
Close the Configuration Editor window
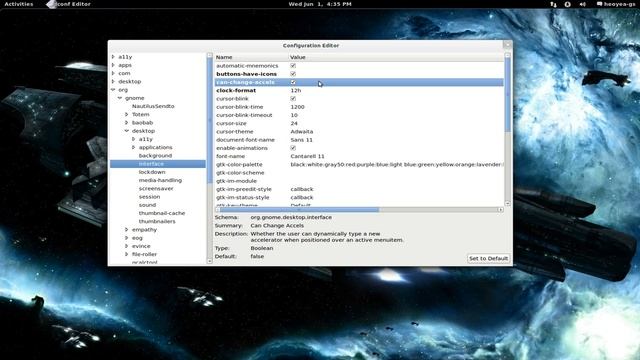[x=507, y=45]
